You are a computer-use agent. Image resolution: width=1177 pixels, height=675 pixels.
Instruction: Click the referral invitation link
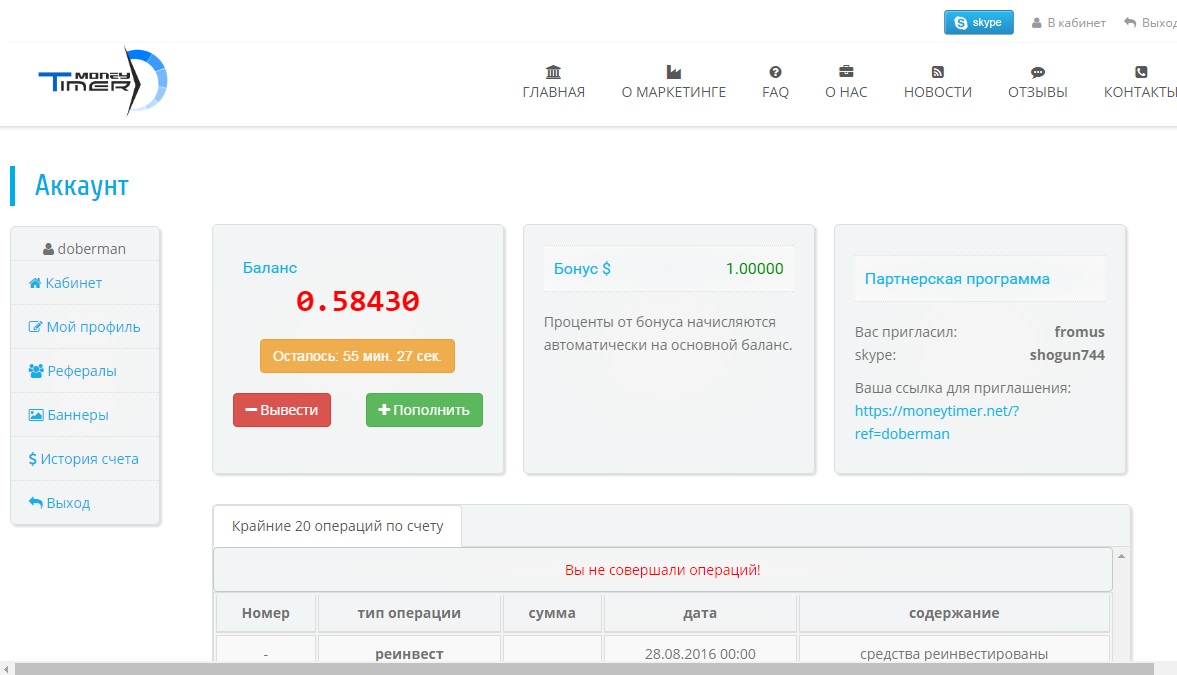click(936, 422)
